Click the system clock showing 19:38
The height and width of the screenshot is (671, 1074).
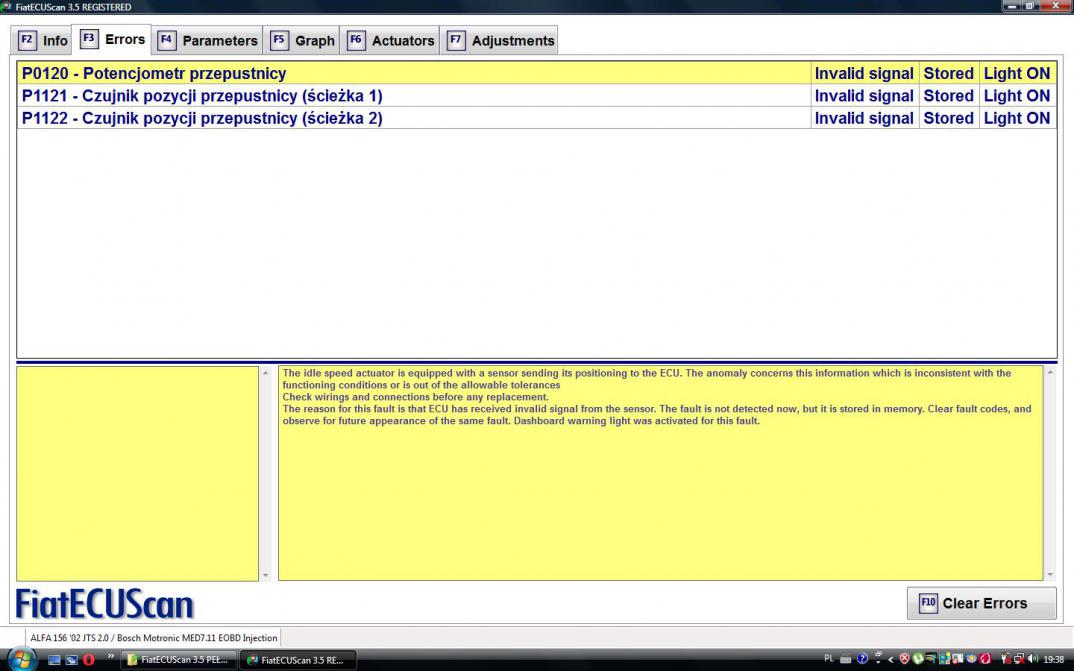click(x=1053, y=659)
